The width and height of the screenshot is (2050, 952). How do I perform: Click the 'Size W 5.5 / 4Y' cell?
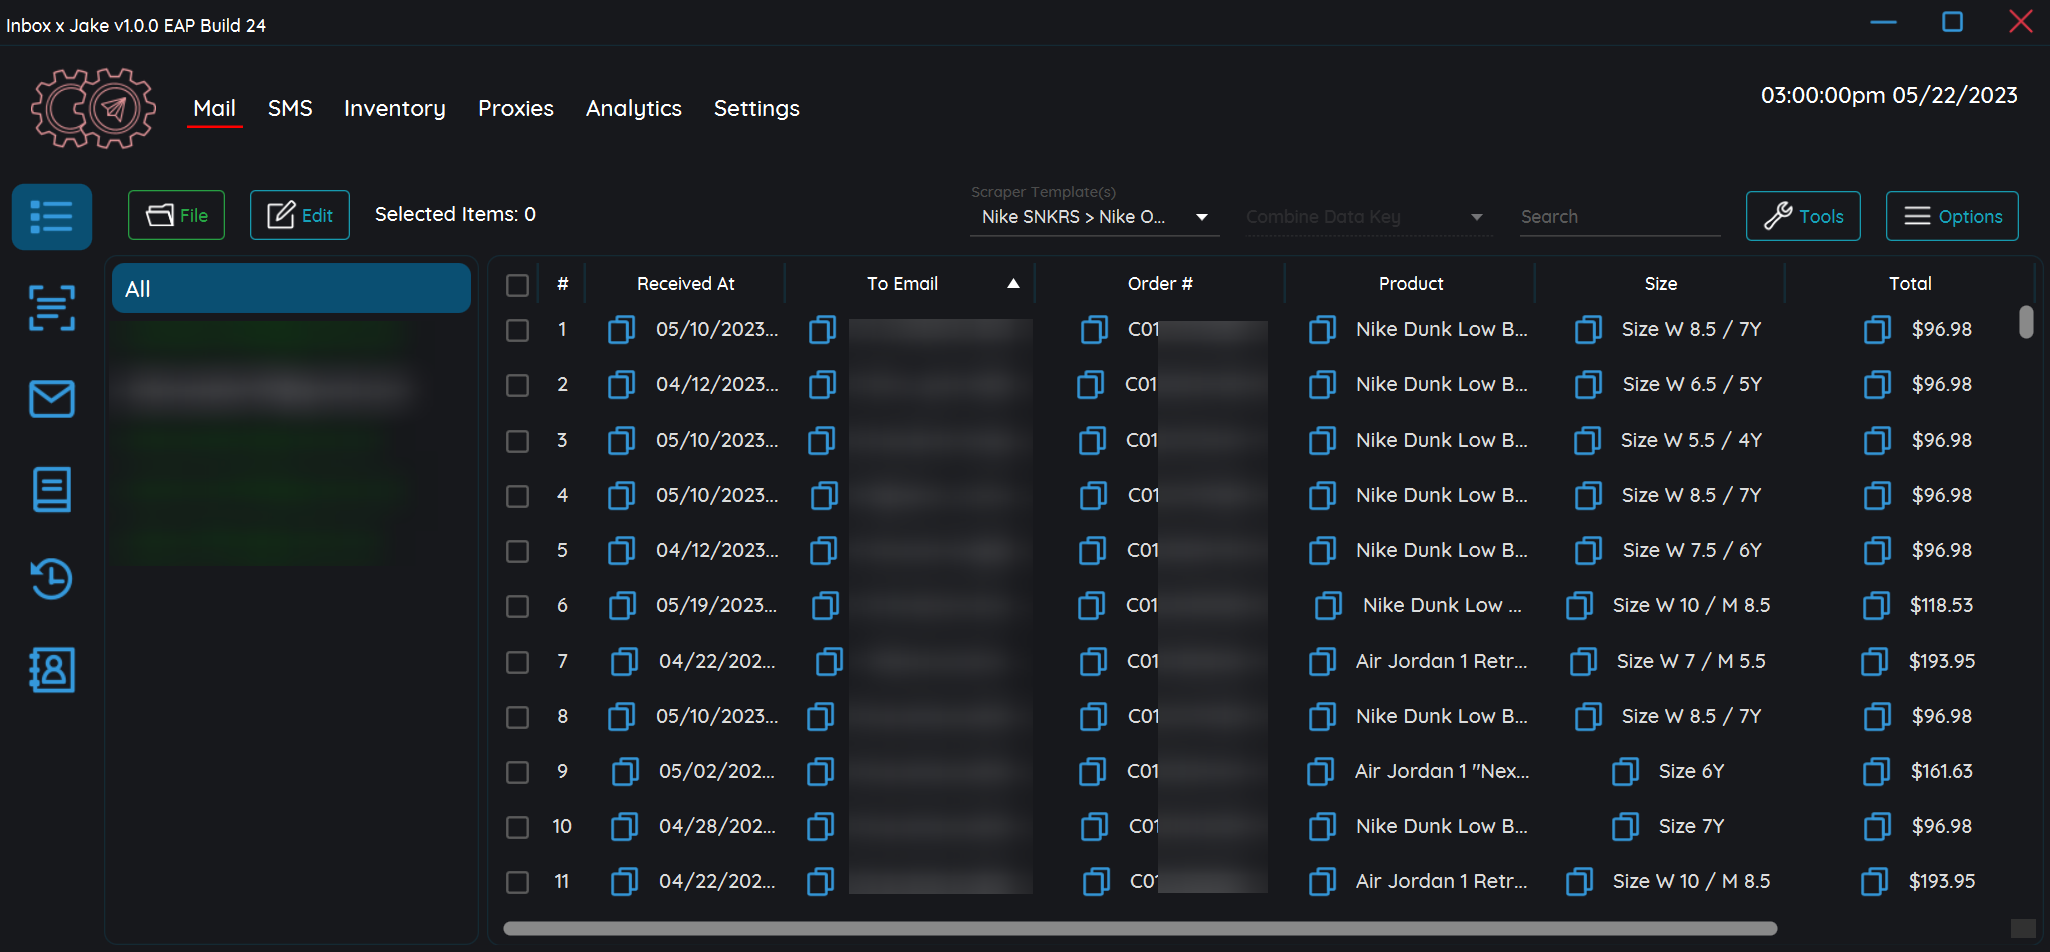[x=1691, y=440]
